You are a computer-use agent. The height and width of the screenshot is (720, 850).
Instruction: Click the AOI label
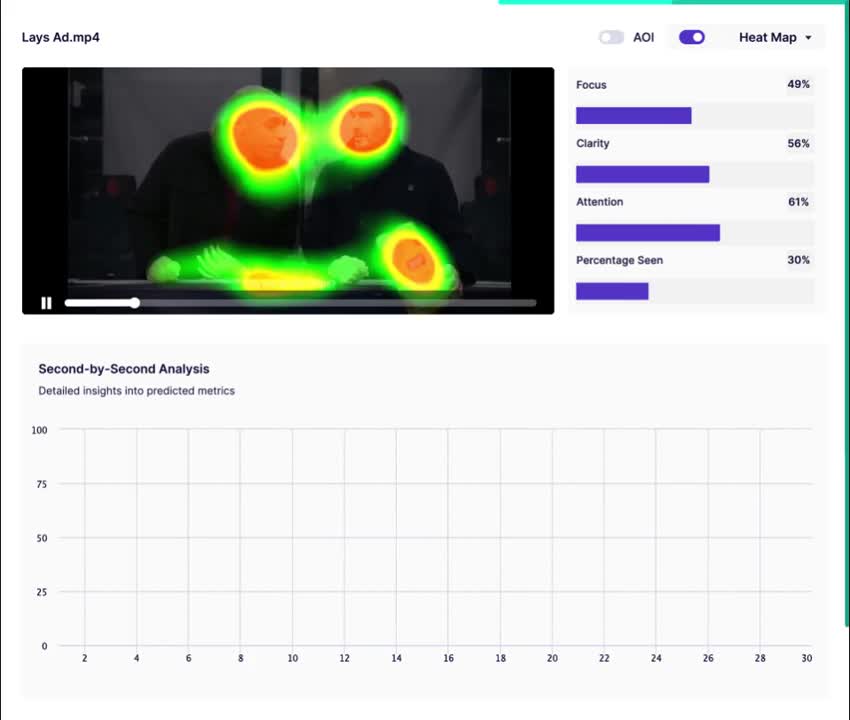point(643,37)
